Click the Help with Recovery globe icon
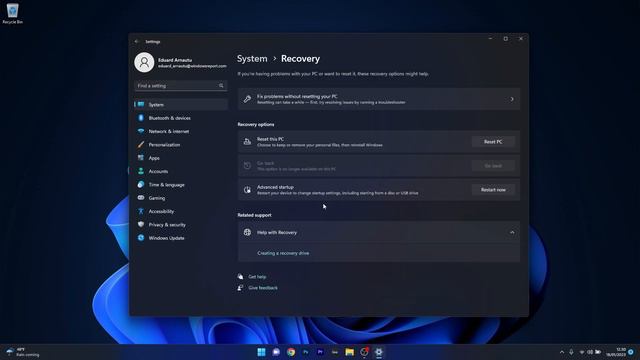Image resolution: width=640 pixels, height=360 pixels. 247,232
